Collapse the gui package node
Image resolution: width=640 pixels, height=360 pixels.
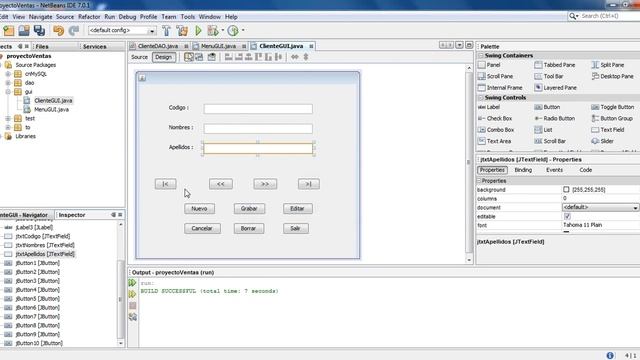click(x=8, y=92)
